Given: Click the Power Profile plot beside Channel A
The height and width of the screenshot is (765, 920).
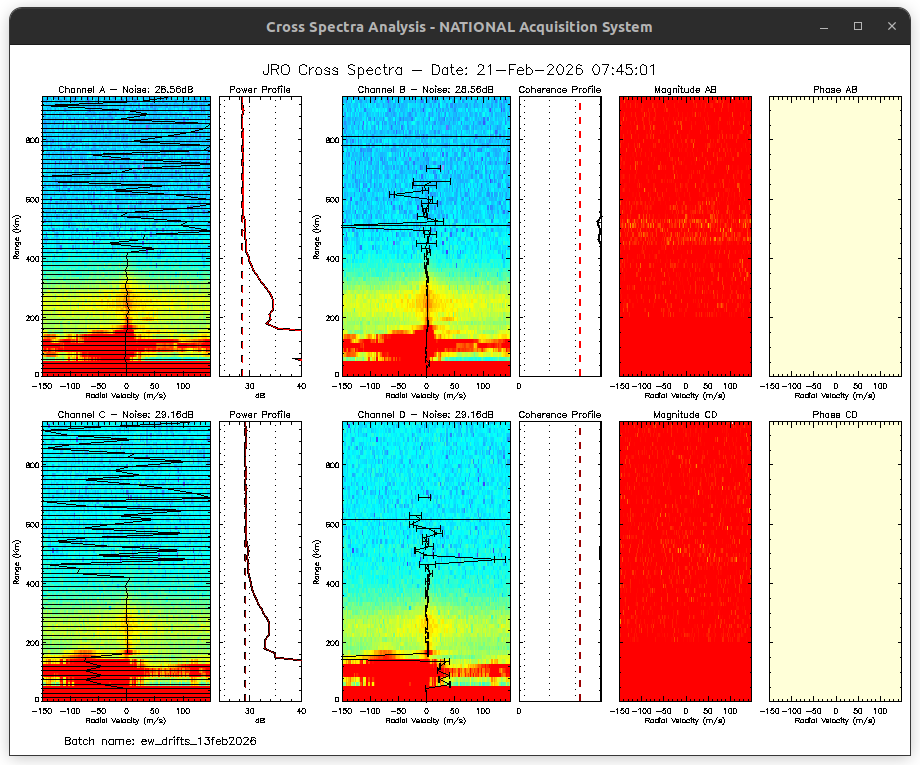Looking at the screenshot, I should (260, 236).
